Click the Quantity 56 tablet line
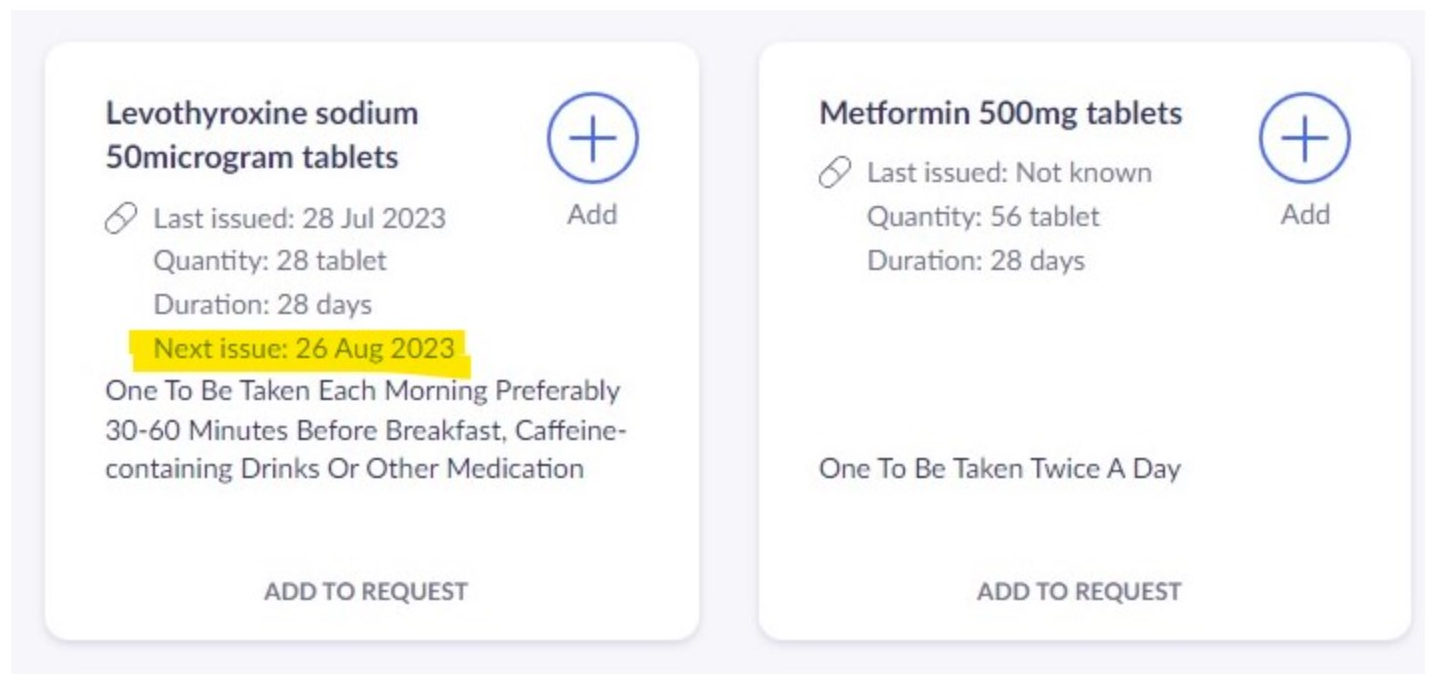Screen dimensions: 1440x682 tap(983, 217)
